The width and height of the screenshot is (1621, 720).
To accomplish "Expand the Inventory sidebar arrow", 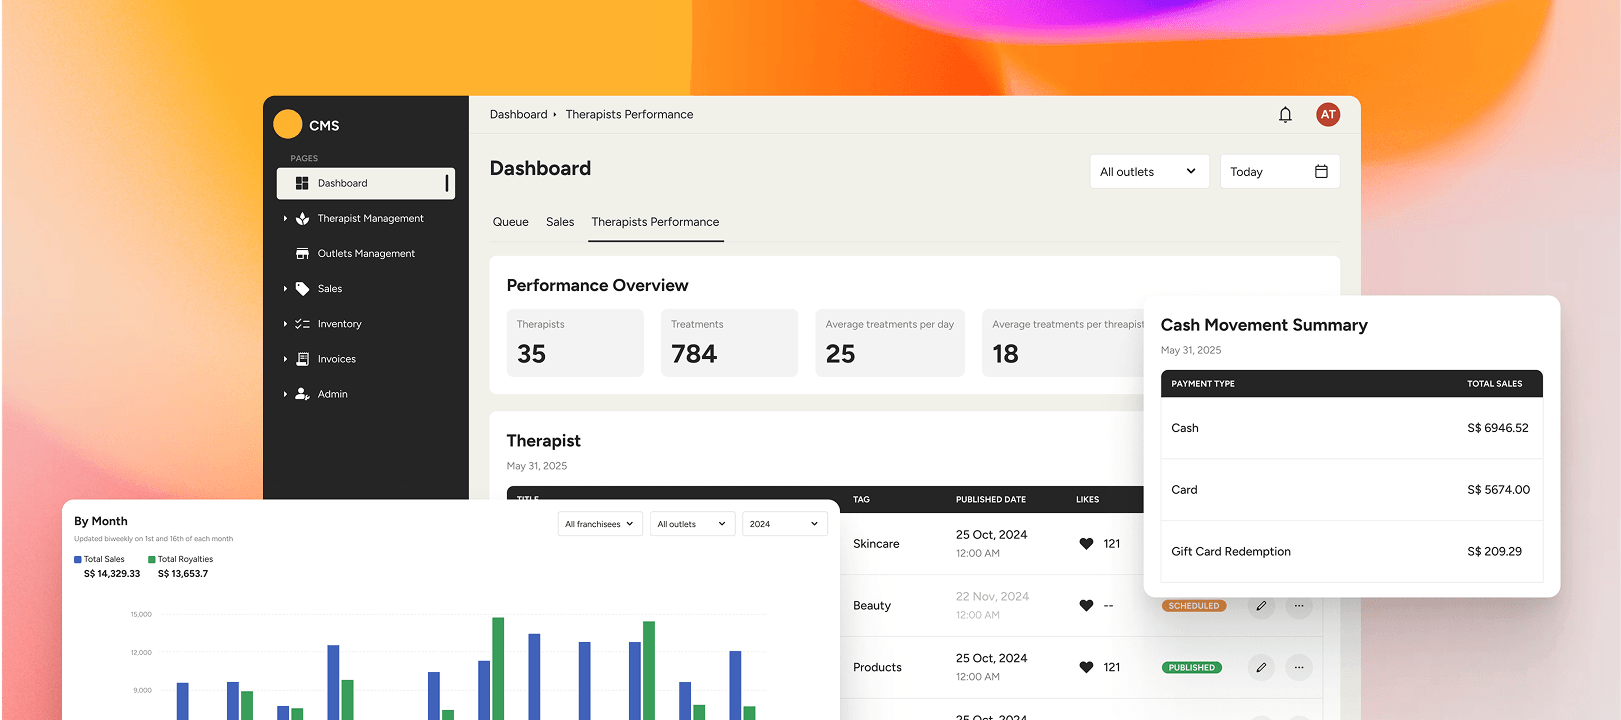I will pyautogui.click(x=285, y=324).
